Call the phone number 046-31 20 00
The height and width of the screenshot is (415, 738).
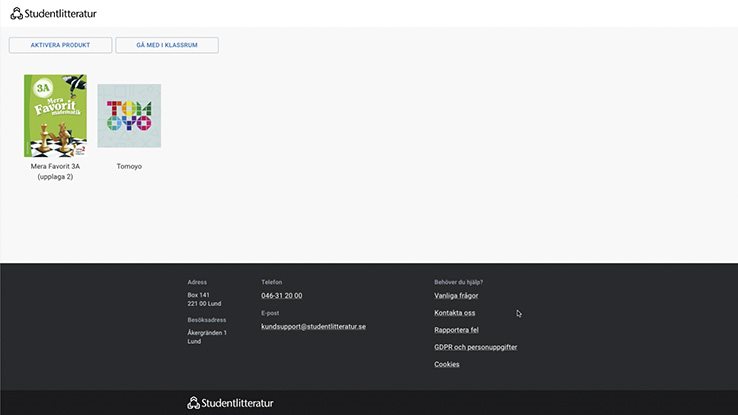pos(281,296)
